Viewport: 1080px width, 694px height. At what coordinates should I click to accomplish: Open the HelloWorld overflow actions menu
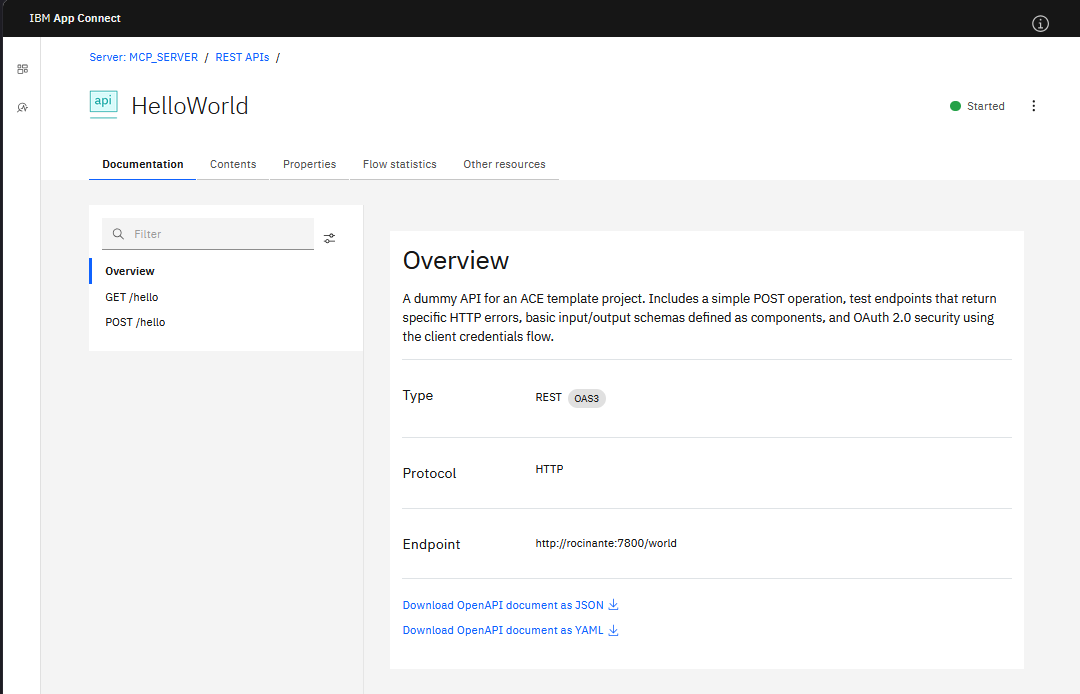1033,106
